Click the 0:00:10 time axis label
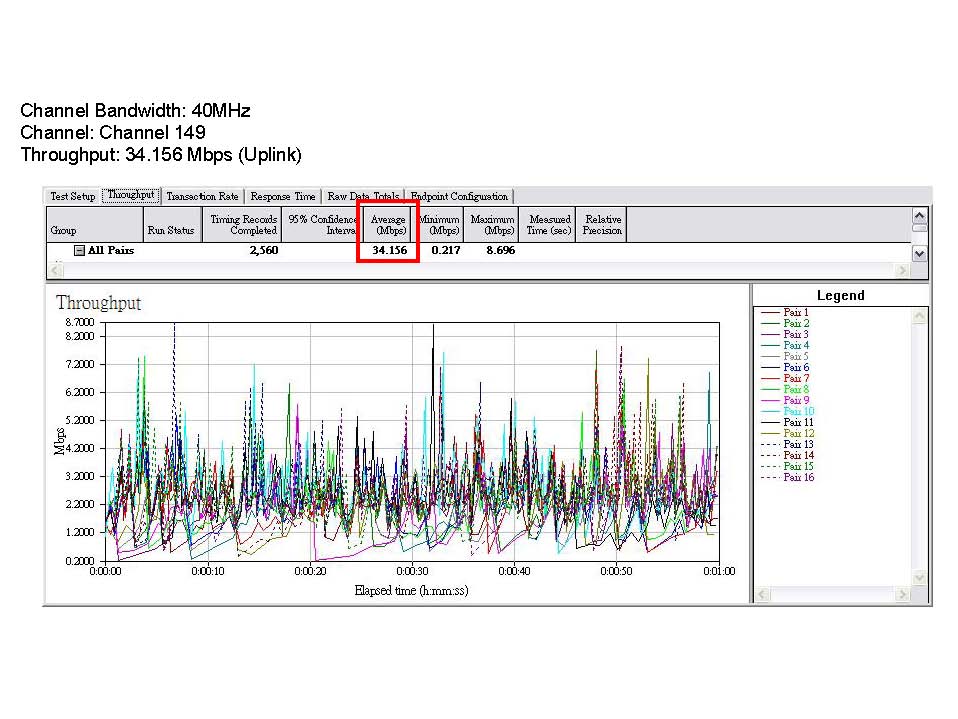The width and height of the screenshot is (958, 719). click(208, 571)
